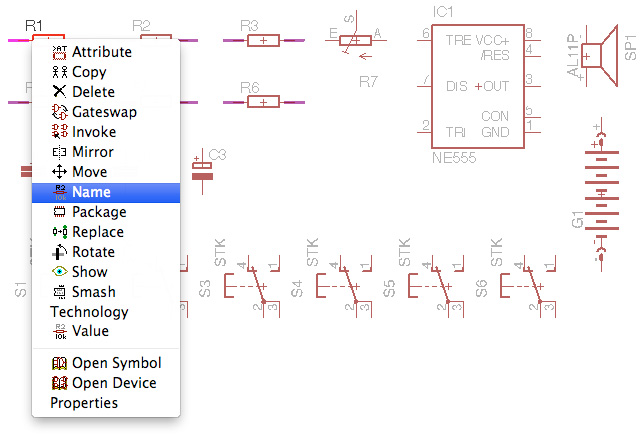Click the Gateswap icon
Viewport: 640px width, 438px height.
click(59, 112)
